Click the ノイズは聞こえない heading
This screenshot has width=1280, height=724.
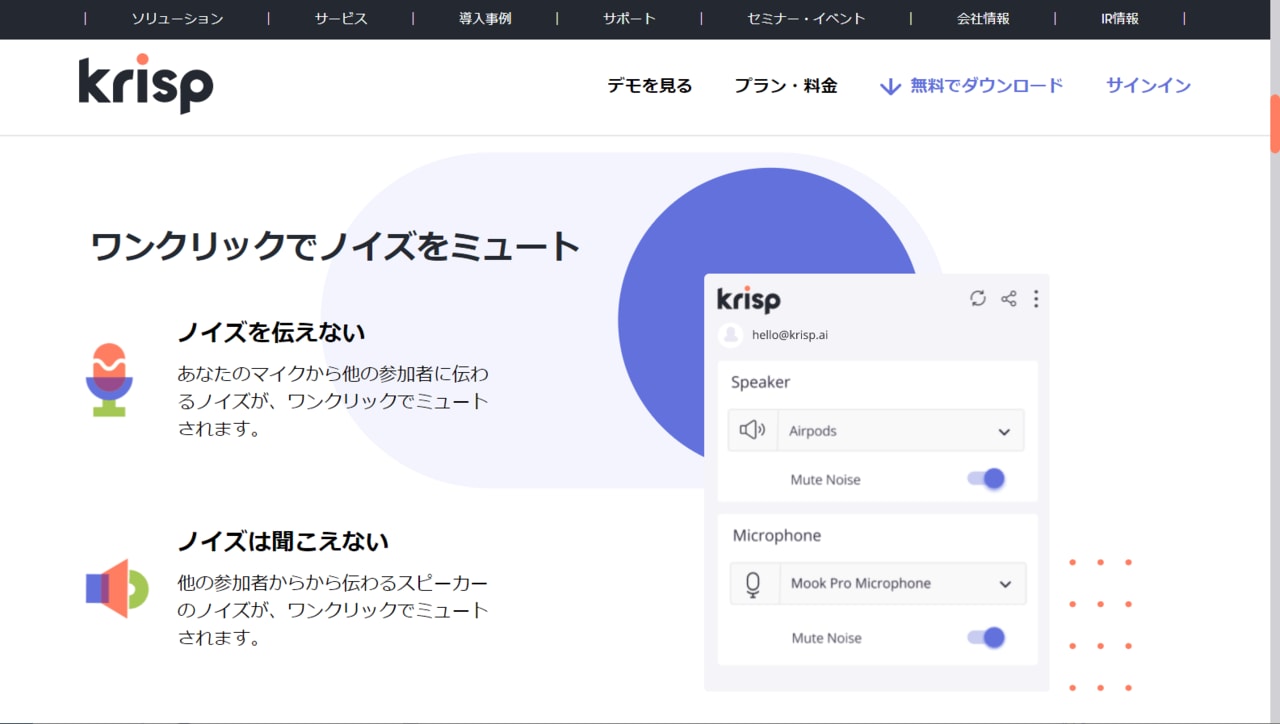click(283, 541)
